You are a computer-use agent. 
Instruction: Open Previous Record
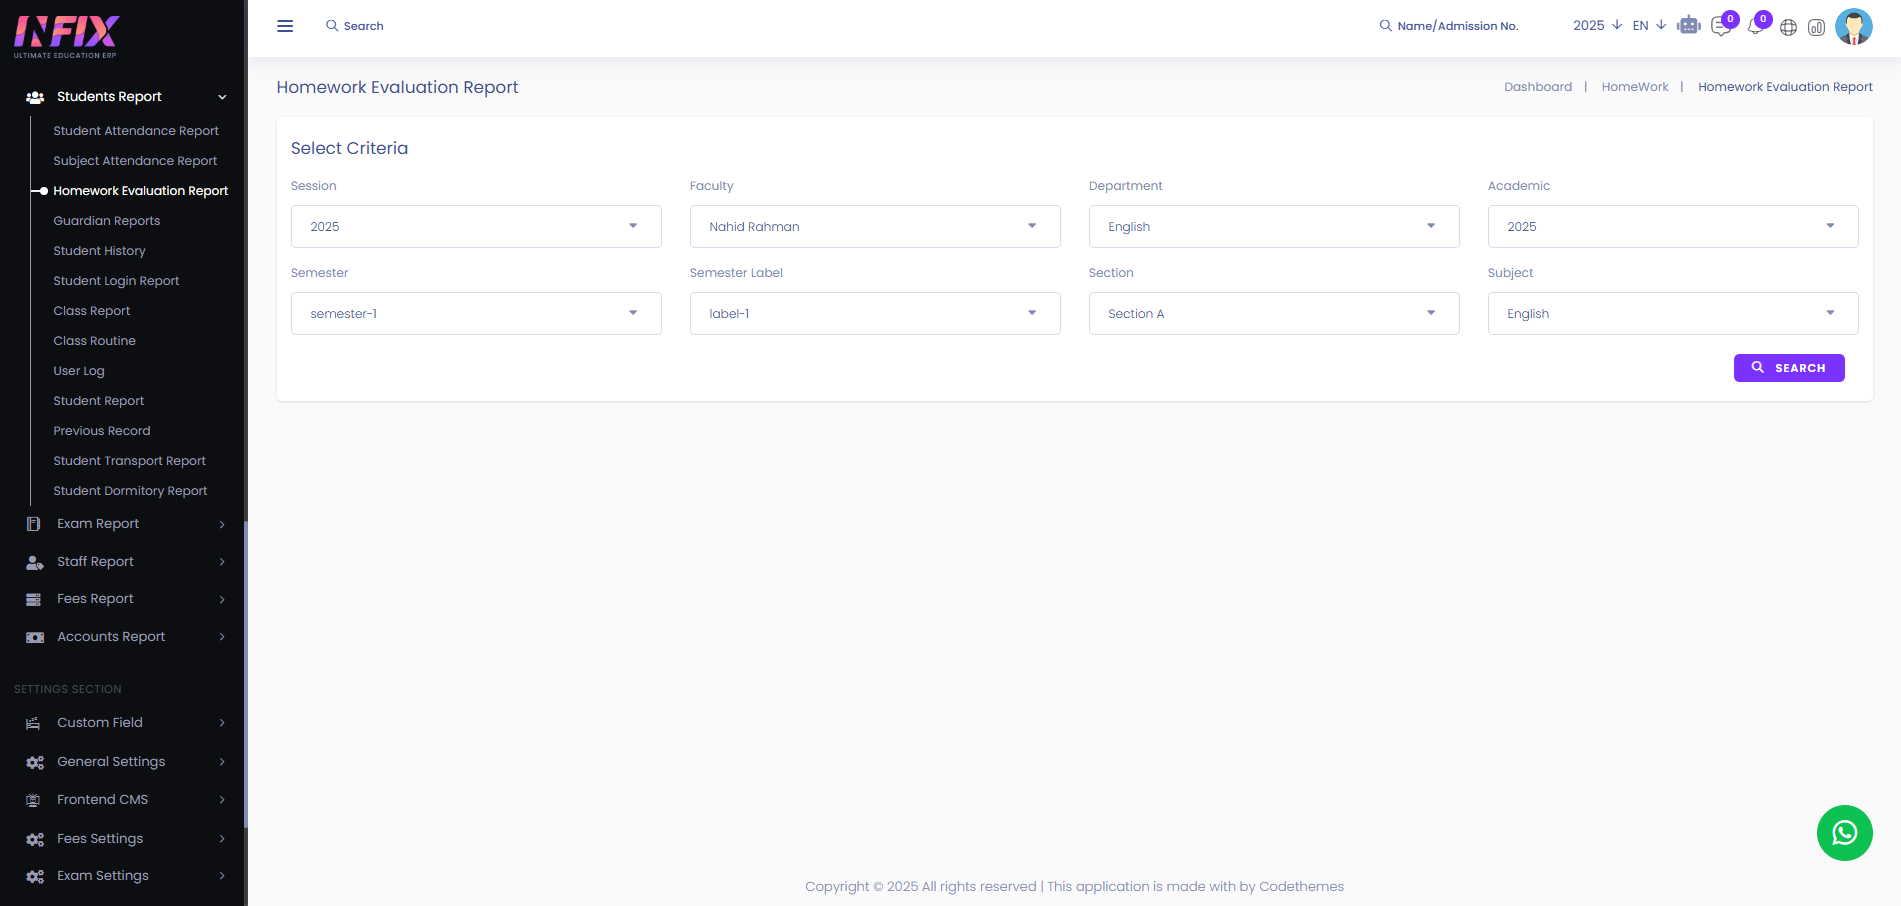coord(102,431)
